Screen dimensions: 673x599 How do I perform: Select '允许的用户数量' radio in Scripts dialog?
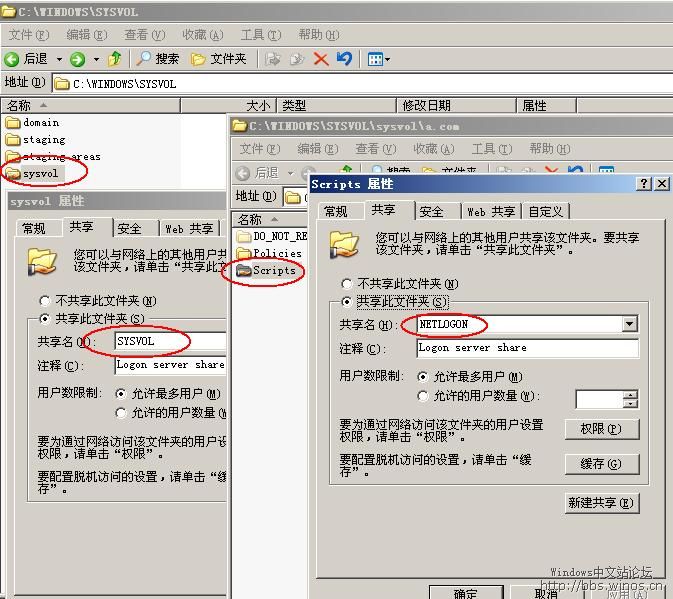[x=424, y=396]
